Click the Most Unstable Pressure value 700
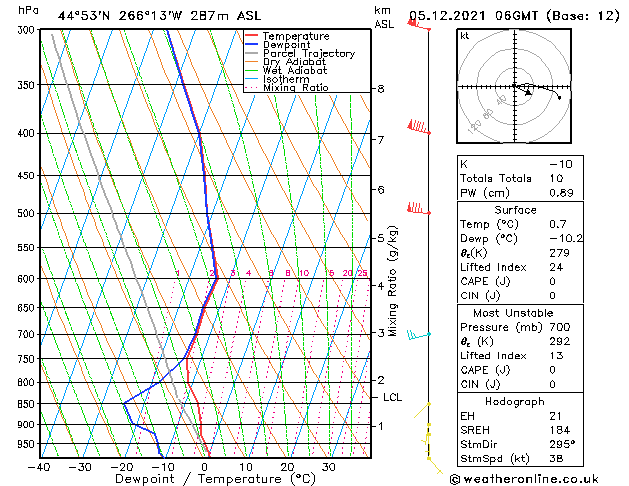The height and width of the screenshot is (486, 629). (560, 327)
